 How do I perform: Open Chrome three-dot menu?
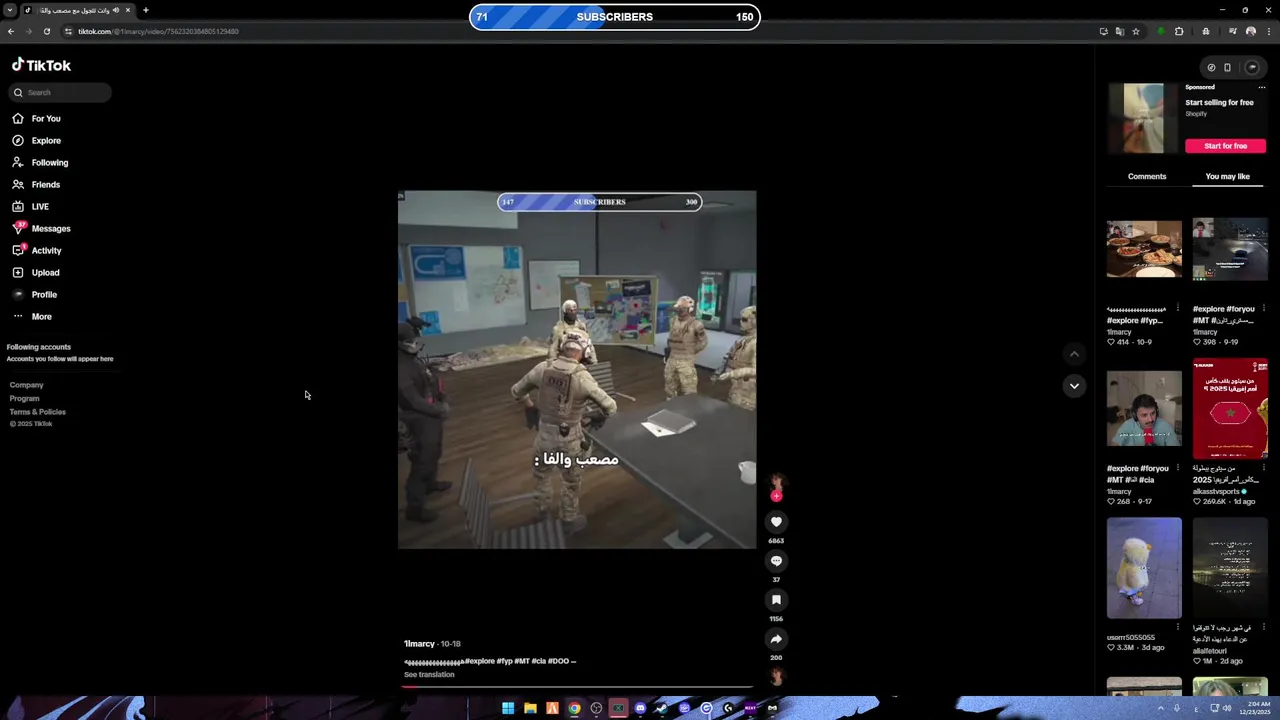click(x=1268, y=31)
